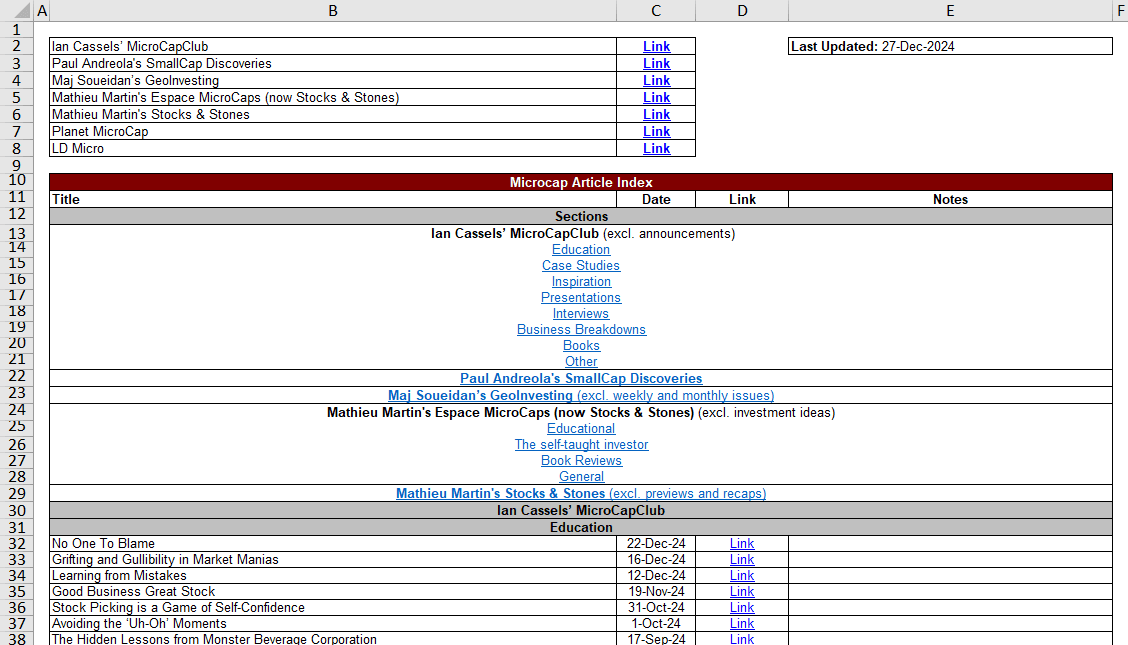Open link for Learning from Mistakes
Viewport: 1128px width, 645px height.
click(742, 575)
